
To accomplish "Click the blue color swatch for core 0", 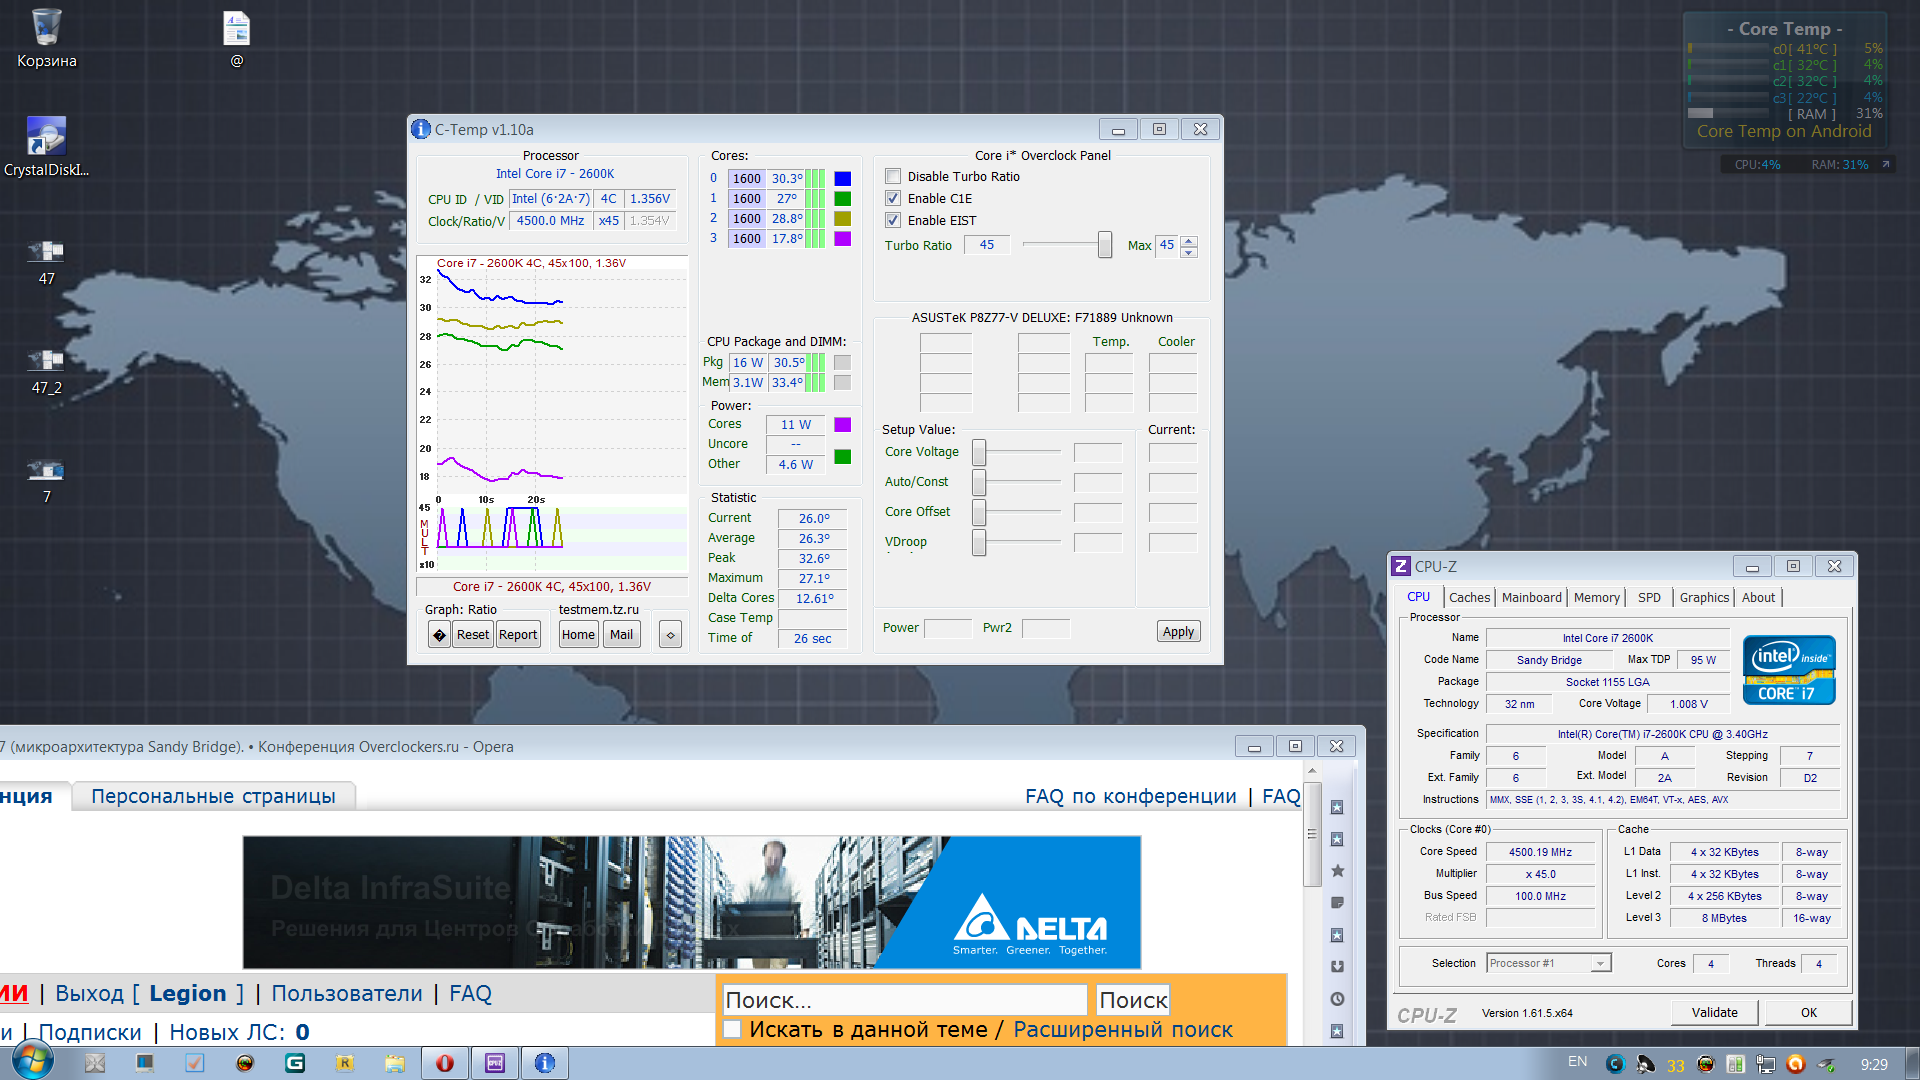I will (842, 178).
